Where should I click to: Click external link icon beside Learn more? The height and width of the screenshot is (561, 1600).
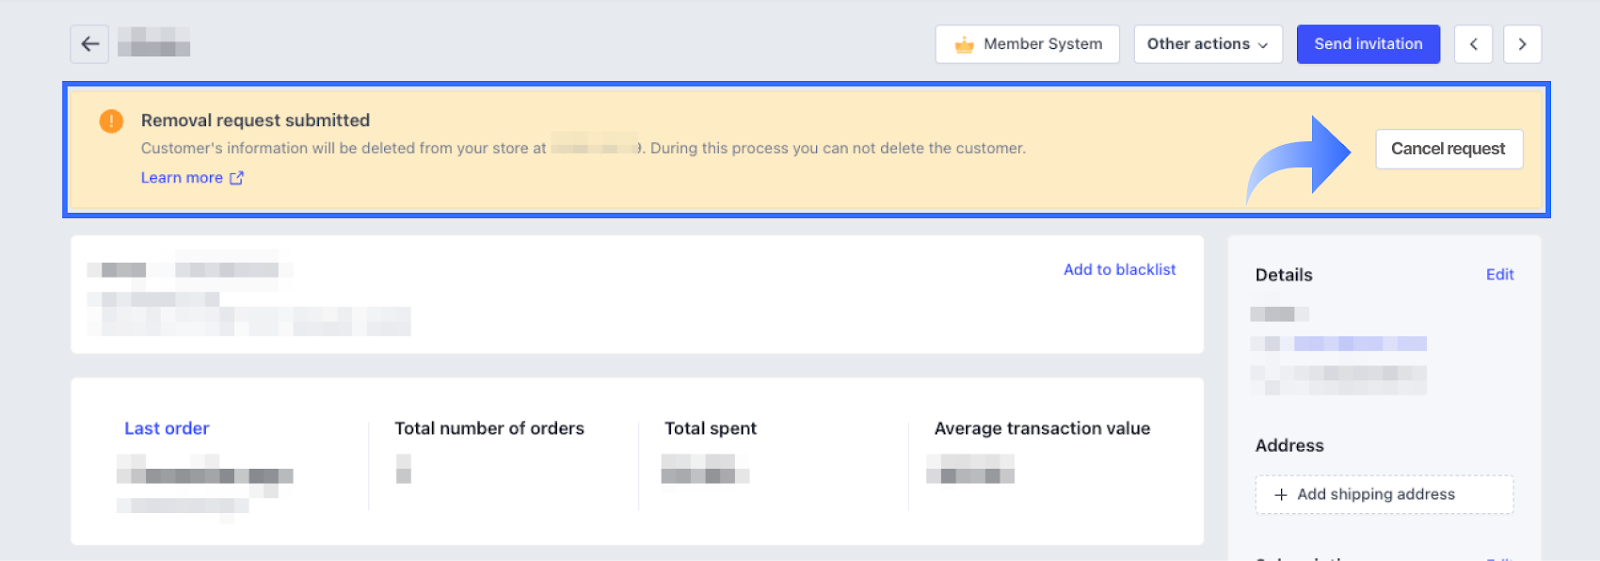237,178
